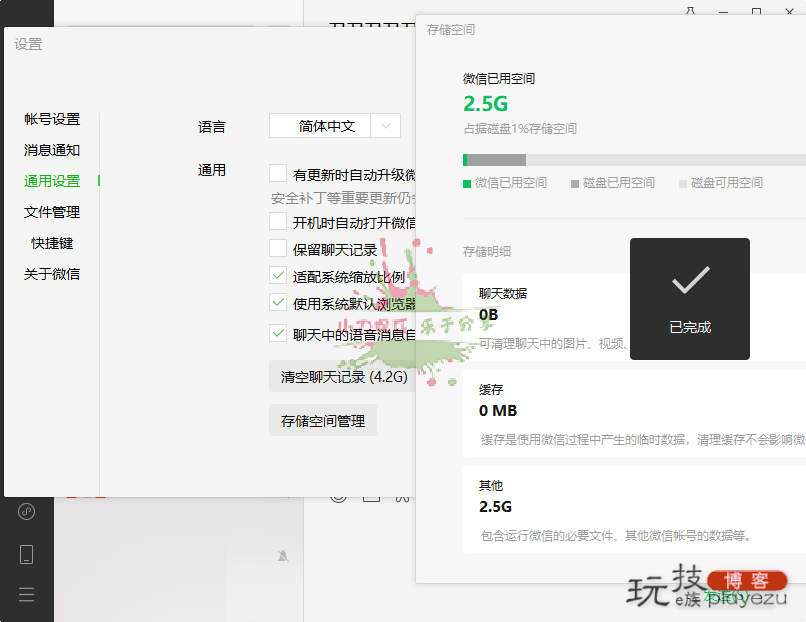Screen dimensions: 806x622
Task: Open the mini programs icon in WeChat sidebar
Action: 26,511
